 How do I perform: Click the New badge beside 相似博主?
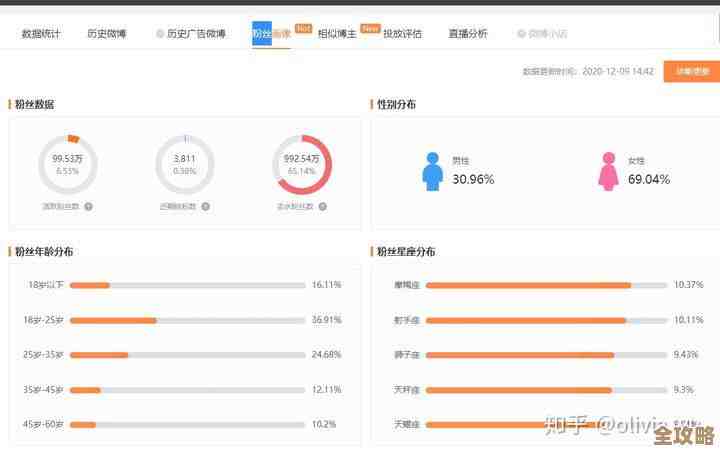[370, 28]
